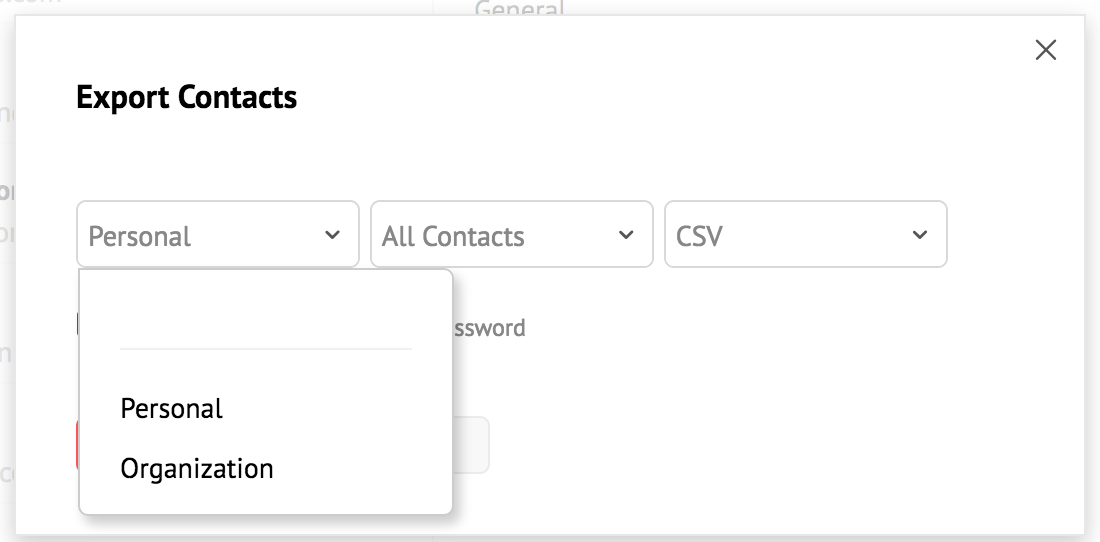
Task: Click the chevron arrow on the All Contacts dropdown
Action: coord(626,235)
